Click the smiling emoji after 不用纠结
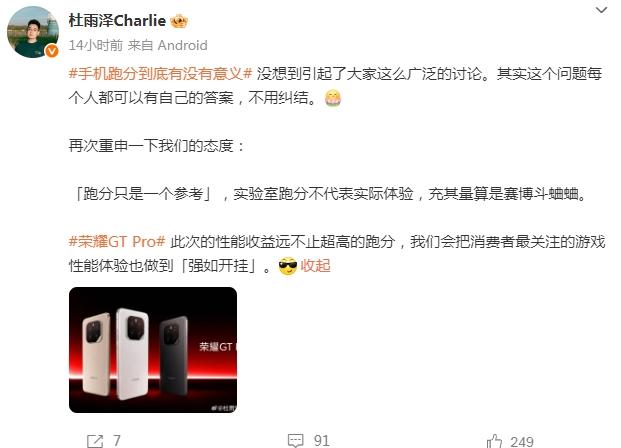621x448 pixels. (333, 98)
